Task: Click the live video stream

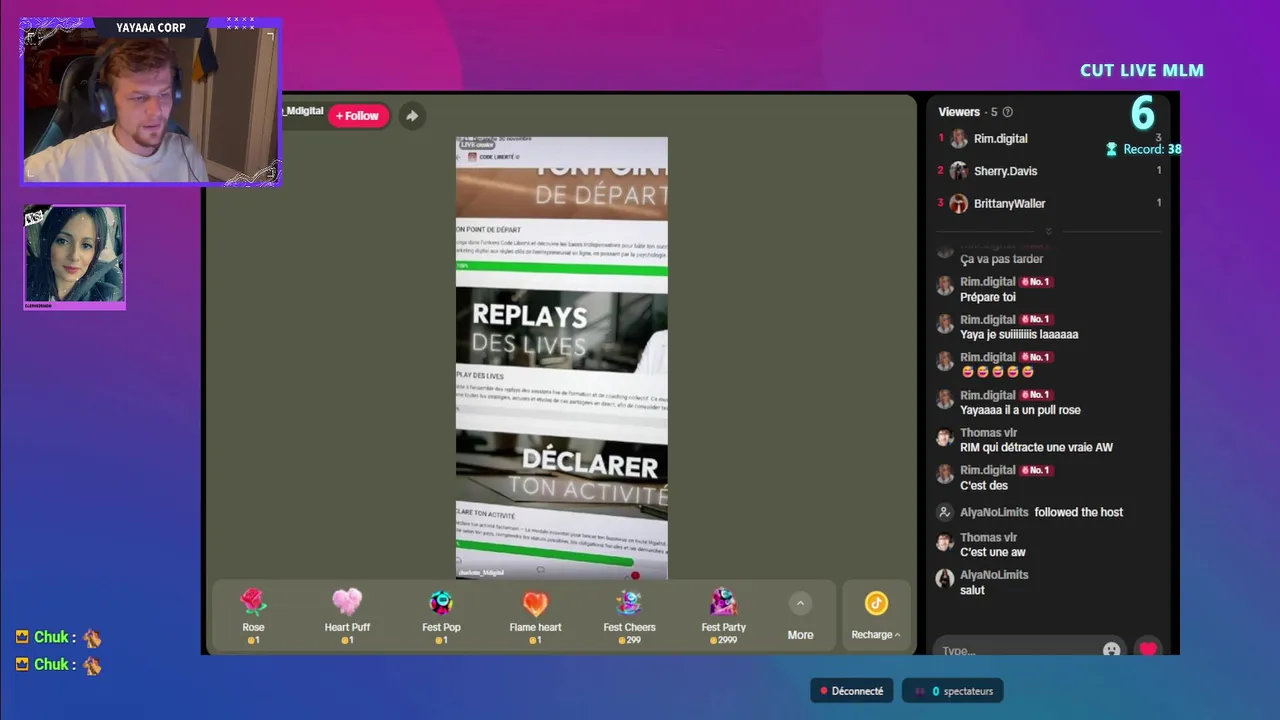Action: (561, 358)
